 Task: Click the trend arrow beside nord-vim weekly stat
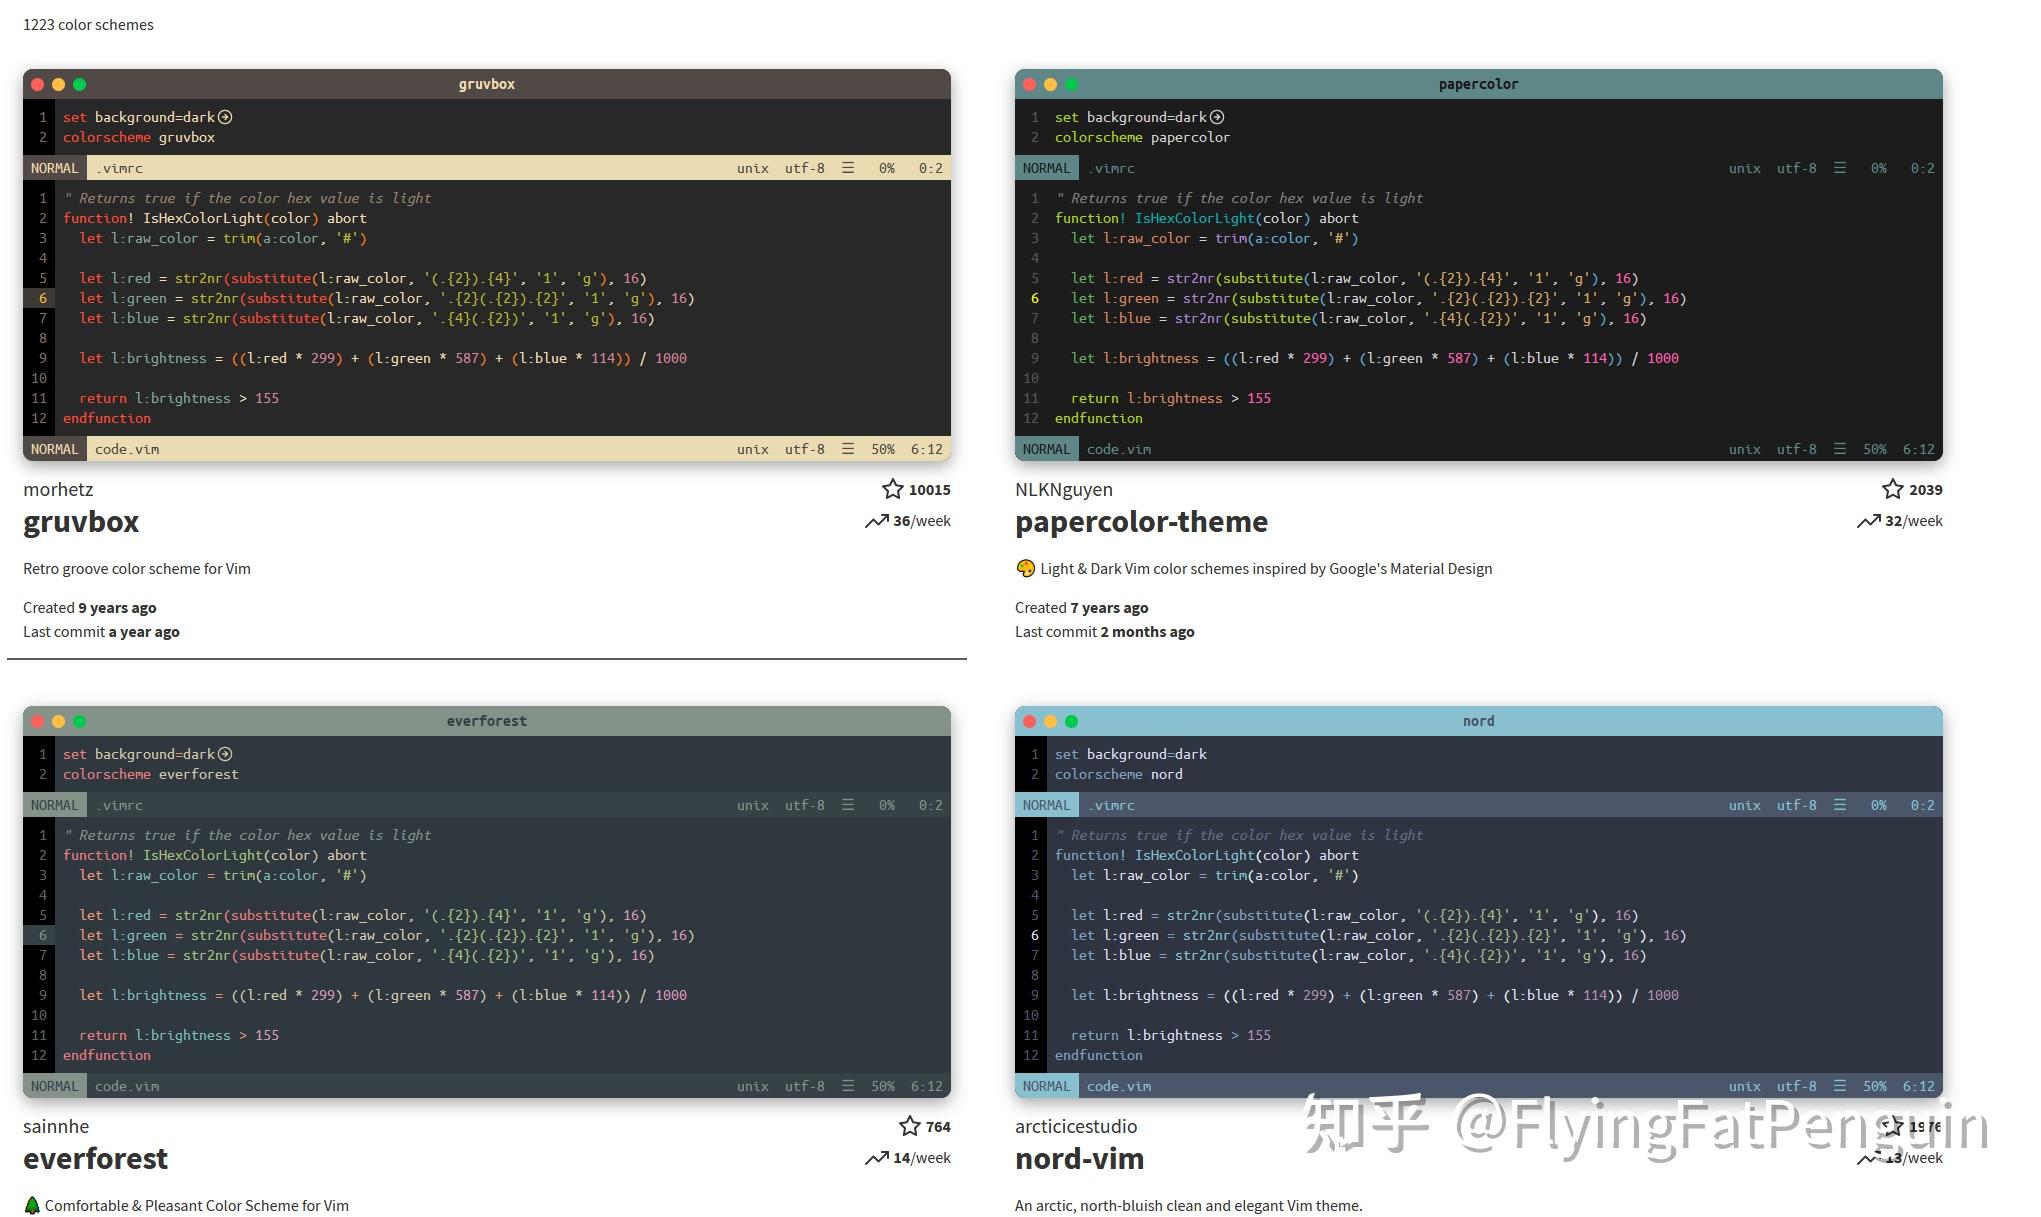click(1869, 1158)
